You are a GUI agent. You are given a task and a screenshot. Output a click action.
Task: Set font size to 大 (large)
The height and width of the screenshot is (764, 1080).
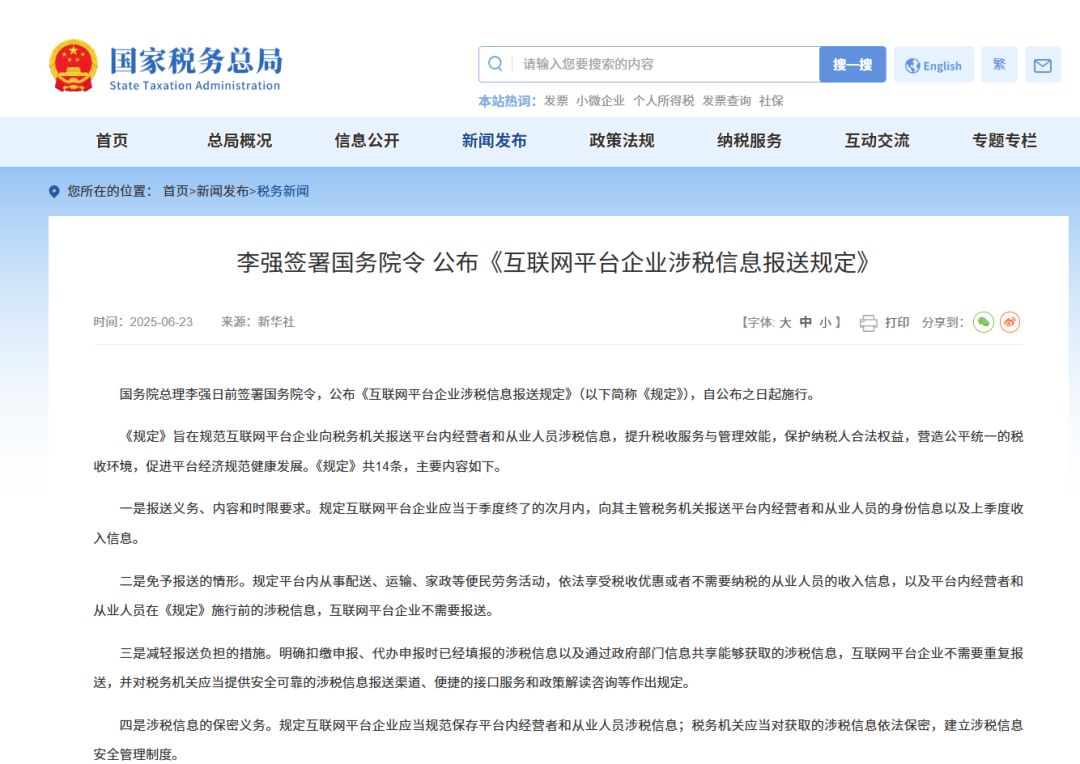coord(786,322)
